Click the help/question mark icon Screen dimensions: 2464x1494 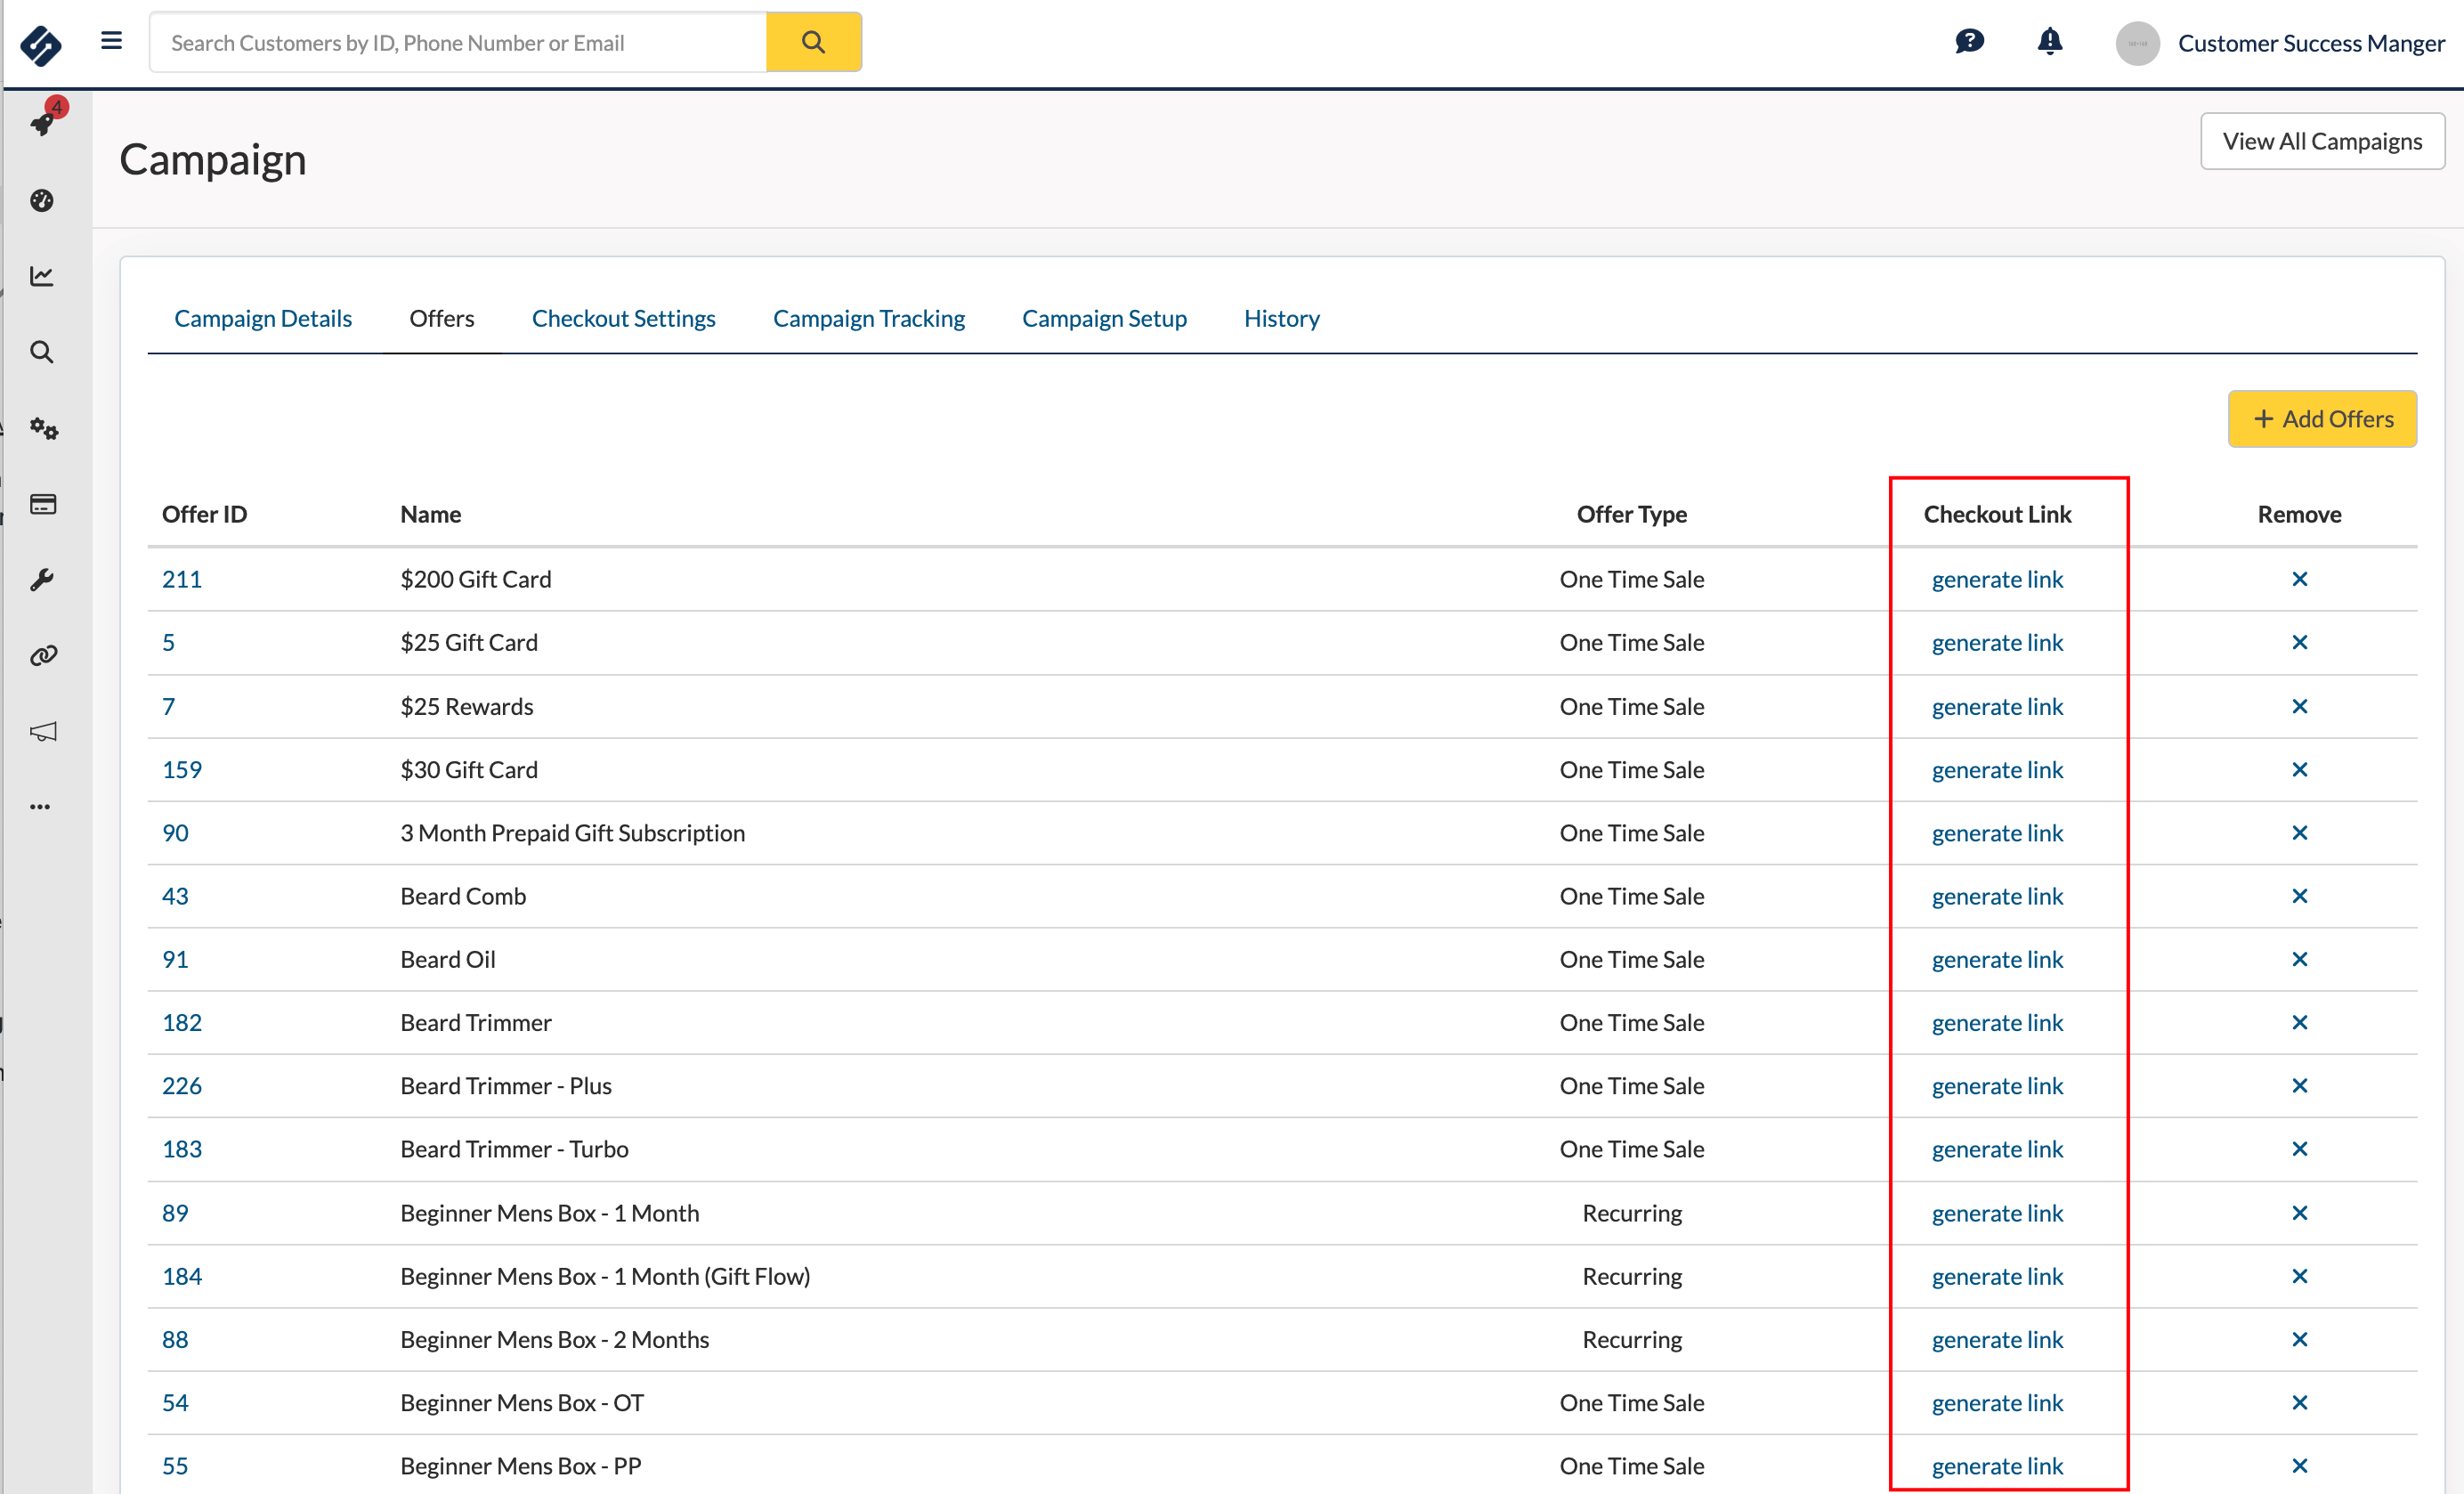(x=1967, y=42)
